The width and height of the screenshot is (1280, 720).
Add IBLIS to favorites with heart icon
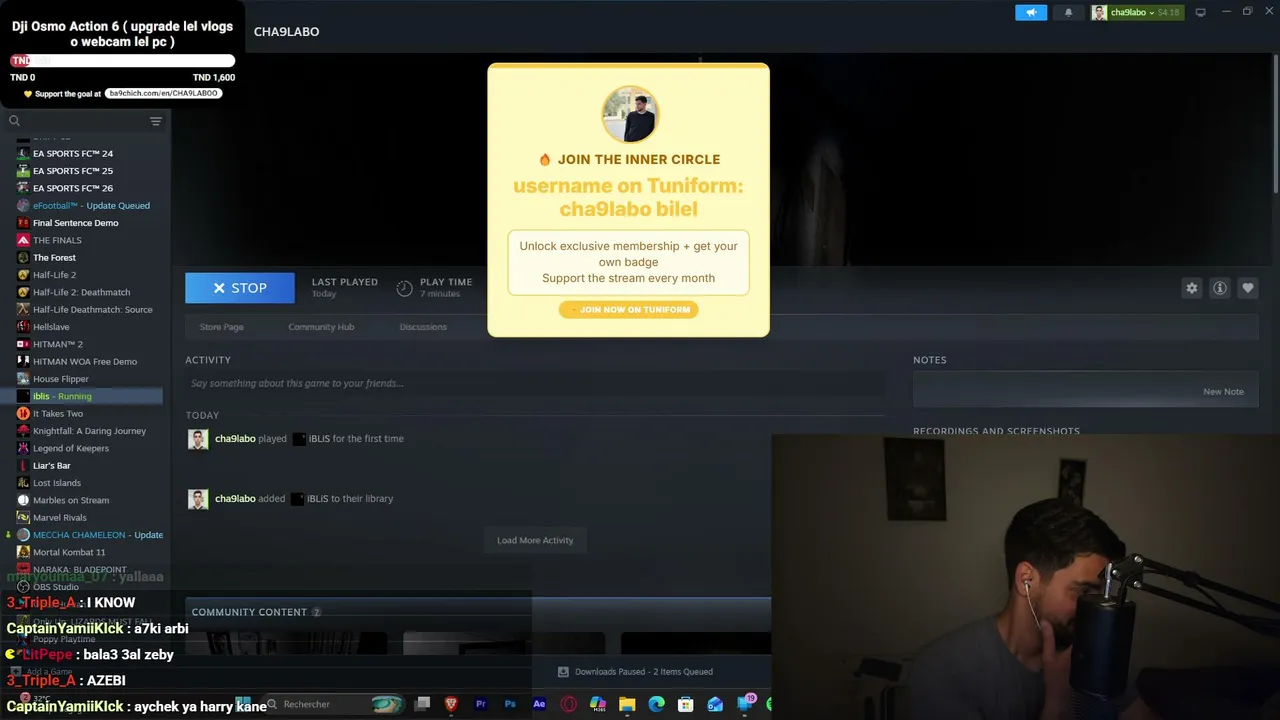tap(1248, 288)
